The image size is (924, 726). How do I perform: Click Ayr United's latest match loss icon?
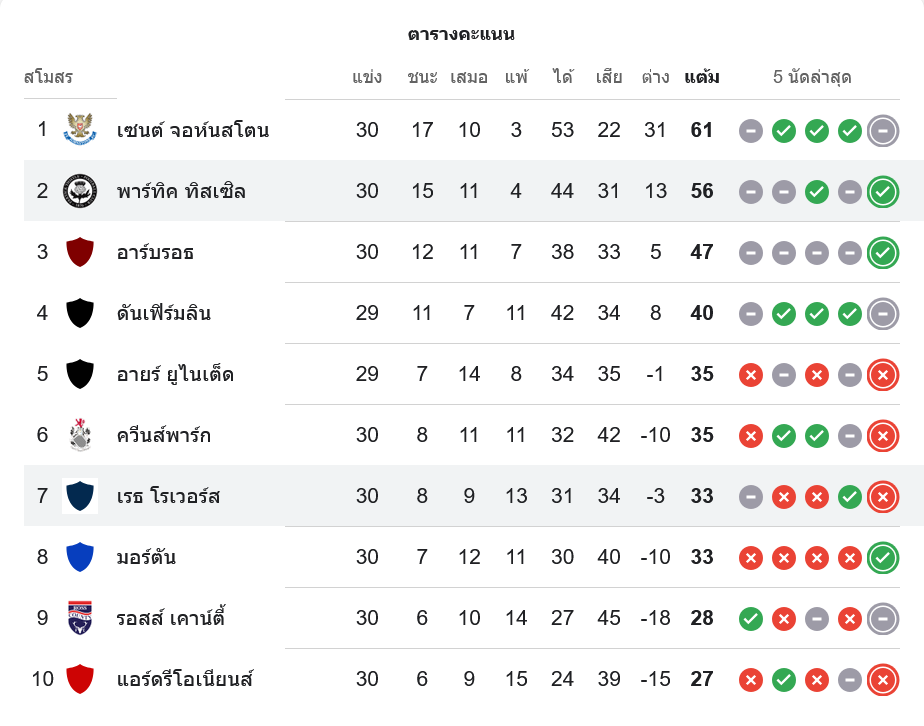(x=882, y=374)
